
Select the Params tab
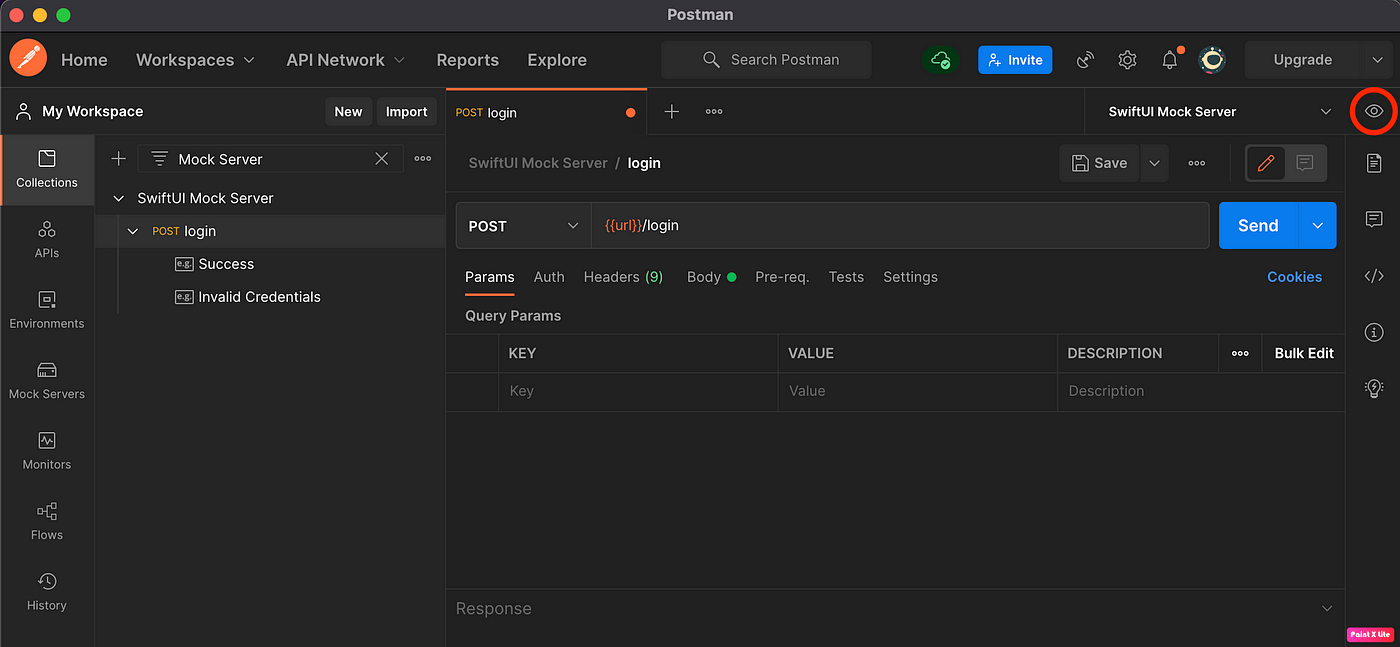(x=490, y=277)
